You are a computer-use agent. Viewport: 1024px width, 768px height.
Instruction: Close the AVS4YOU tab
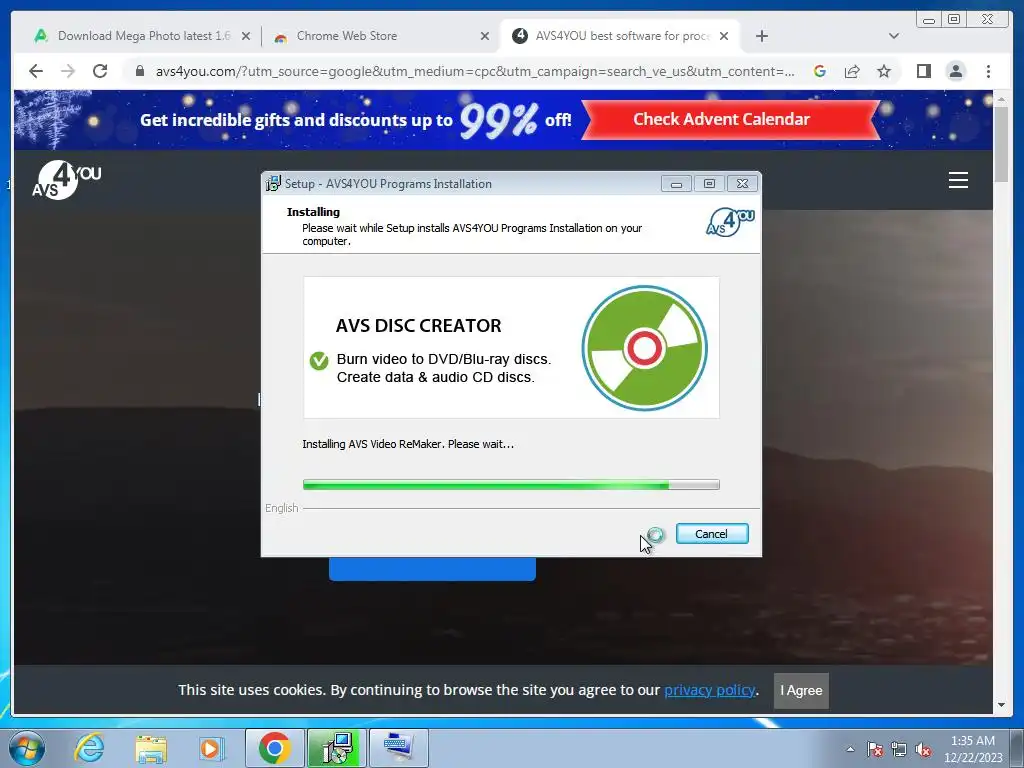[x=724, y=37]
